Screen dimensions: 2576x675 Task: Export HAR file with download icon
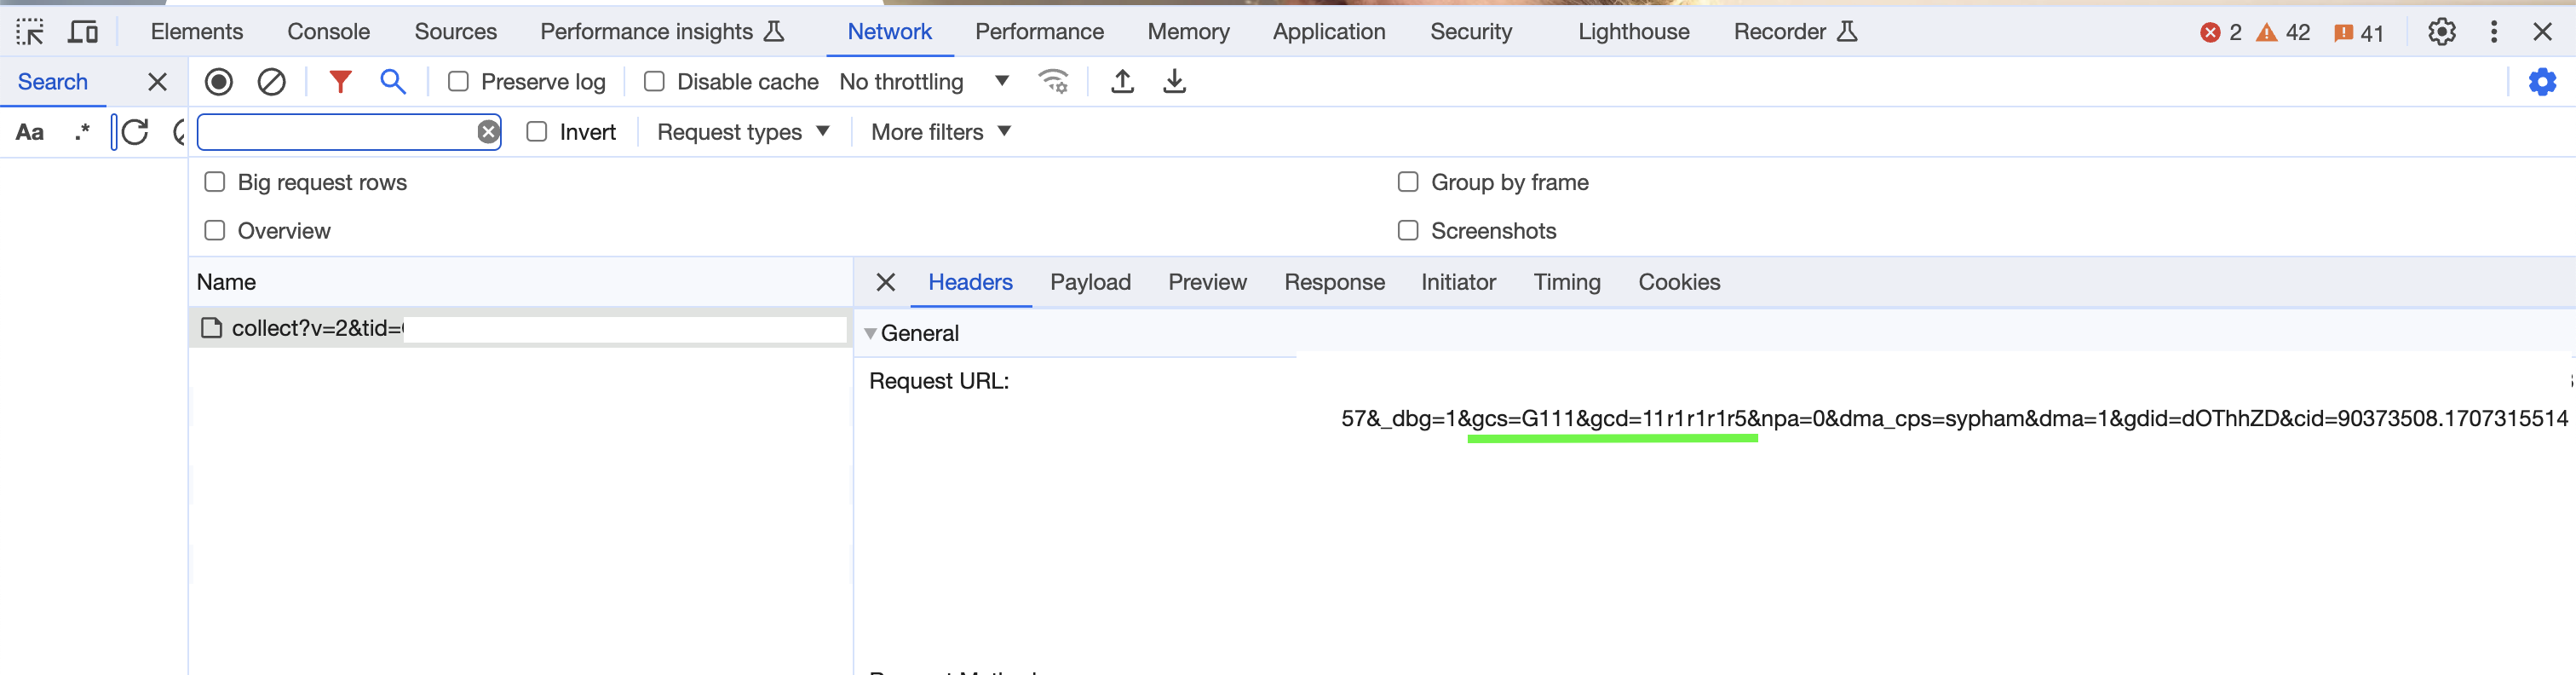pos(1174,82)
